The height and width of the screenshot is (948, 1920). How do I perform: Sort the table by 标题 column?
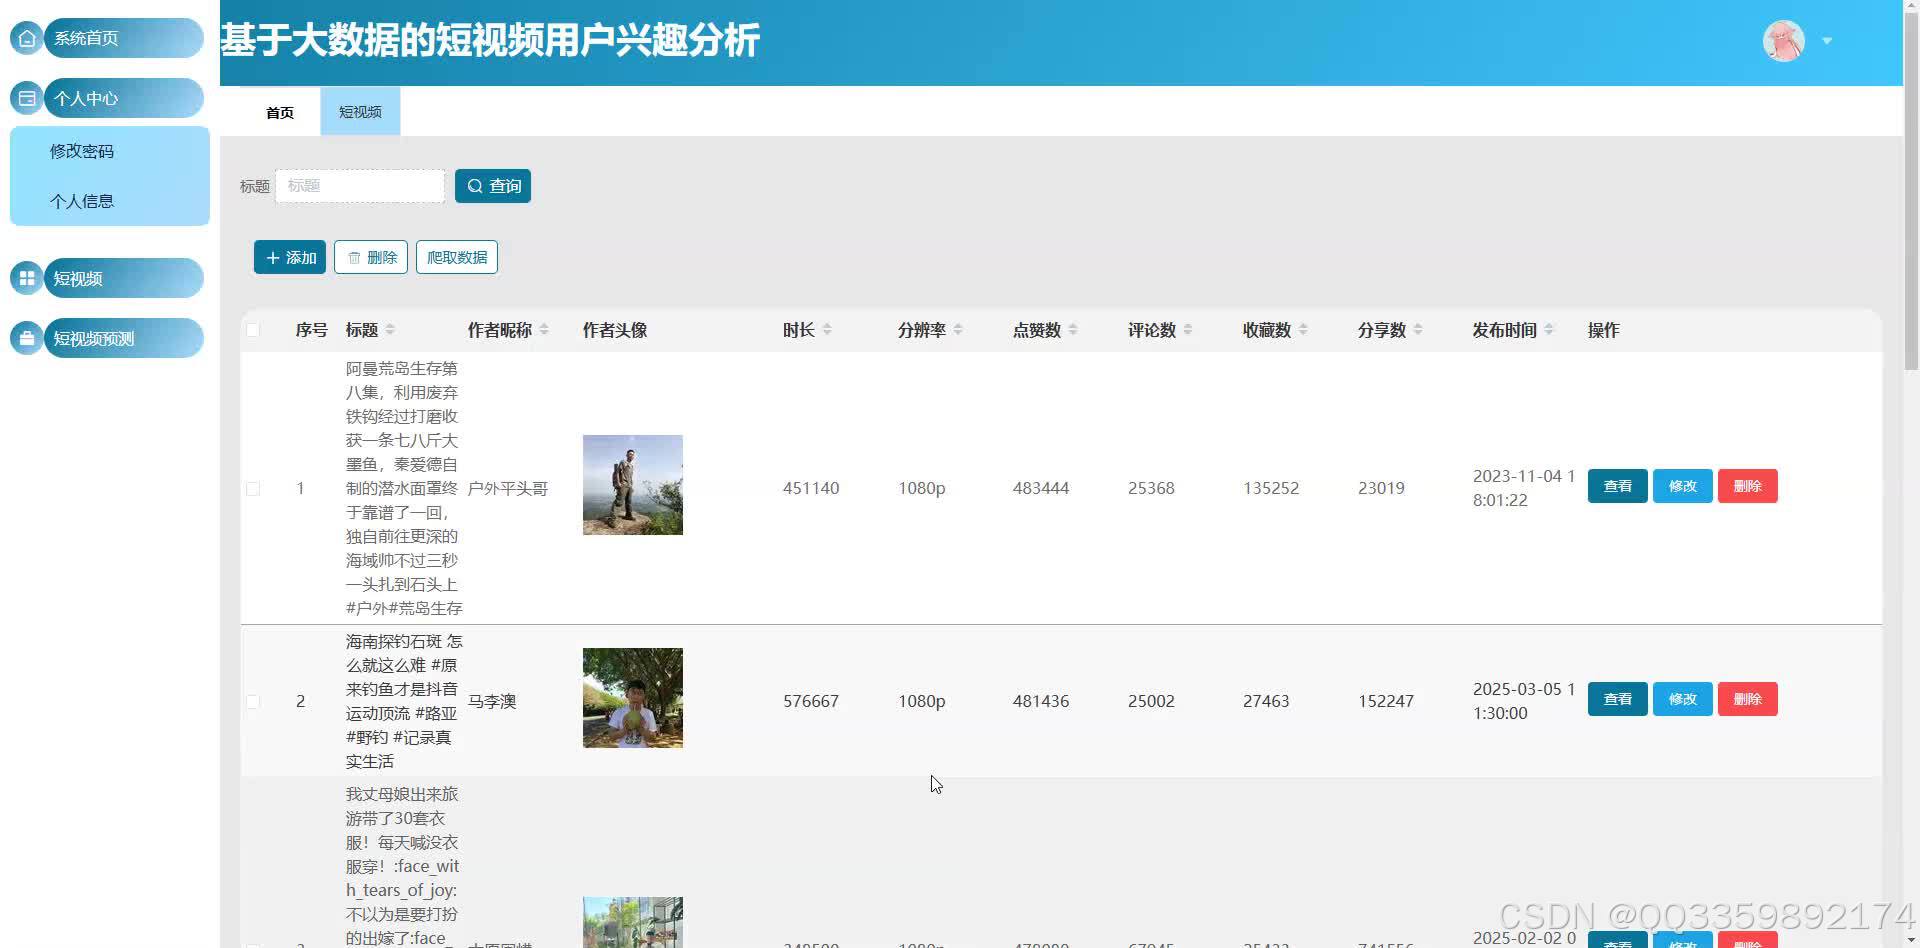(x=390, y=330)
